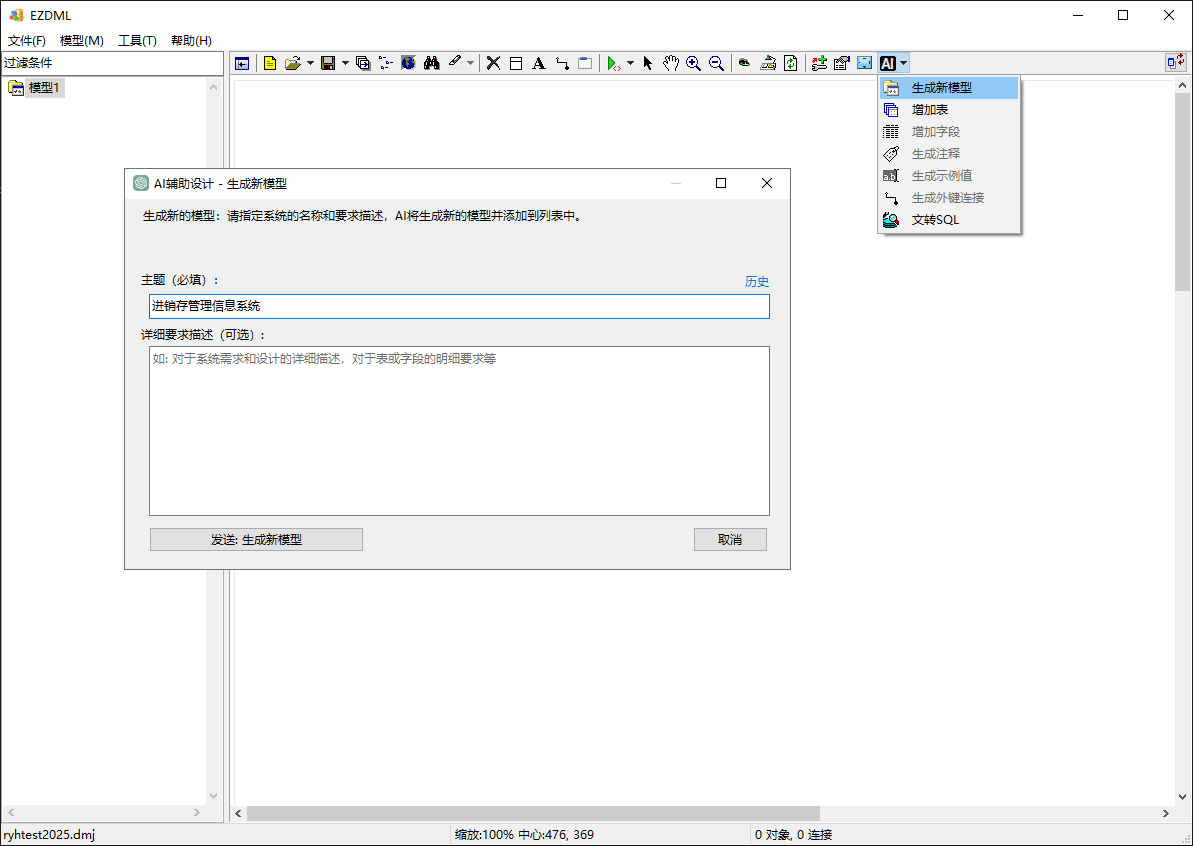
Task: Toggle the left panel collapse icon
Action: click(242, 63)
